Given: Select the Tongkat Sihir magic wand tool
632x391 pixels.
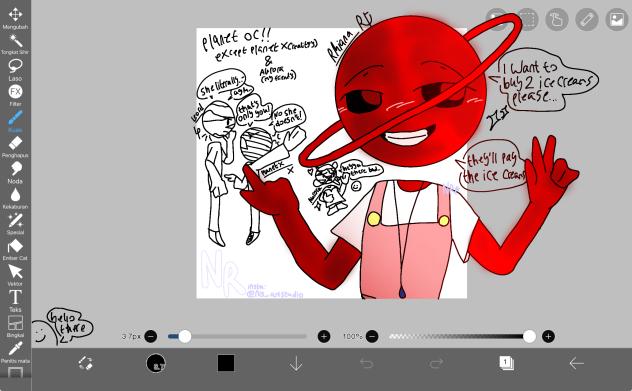Looking at the screenshot, I should click(x=15, y=44).
